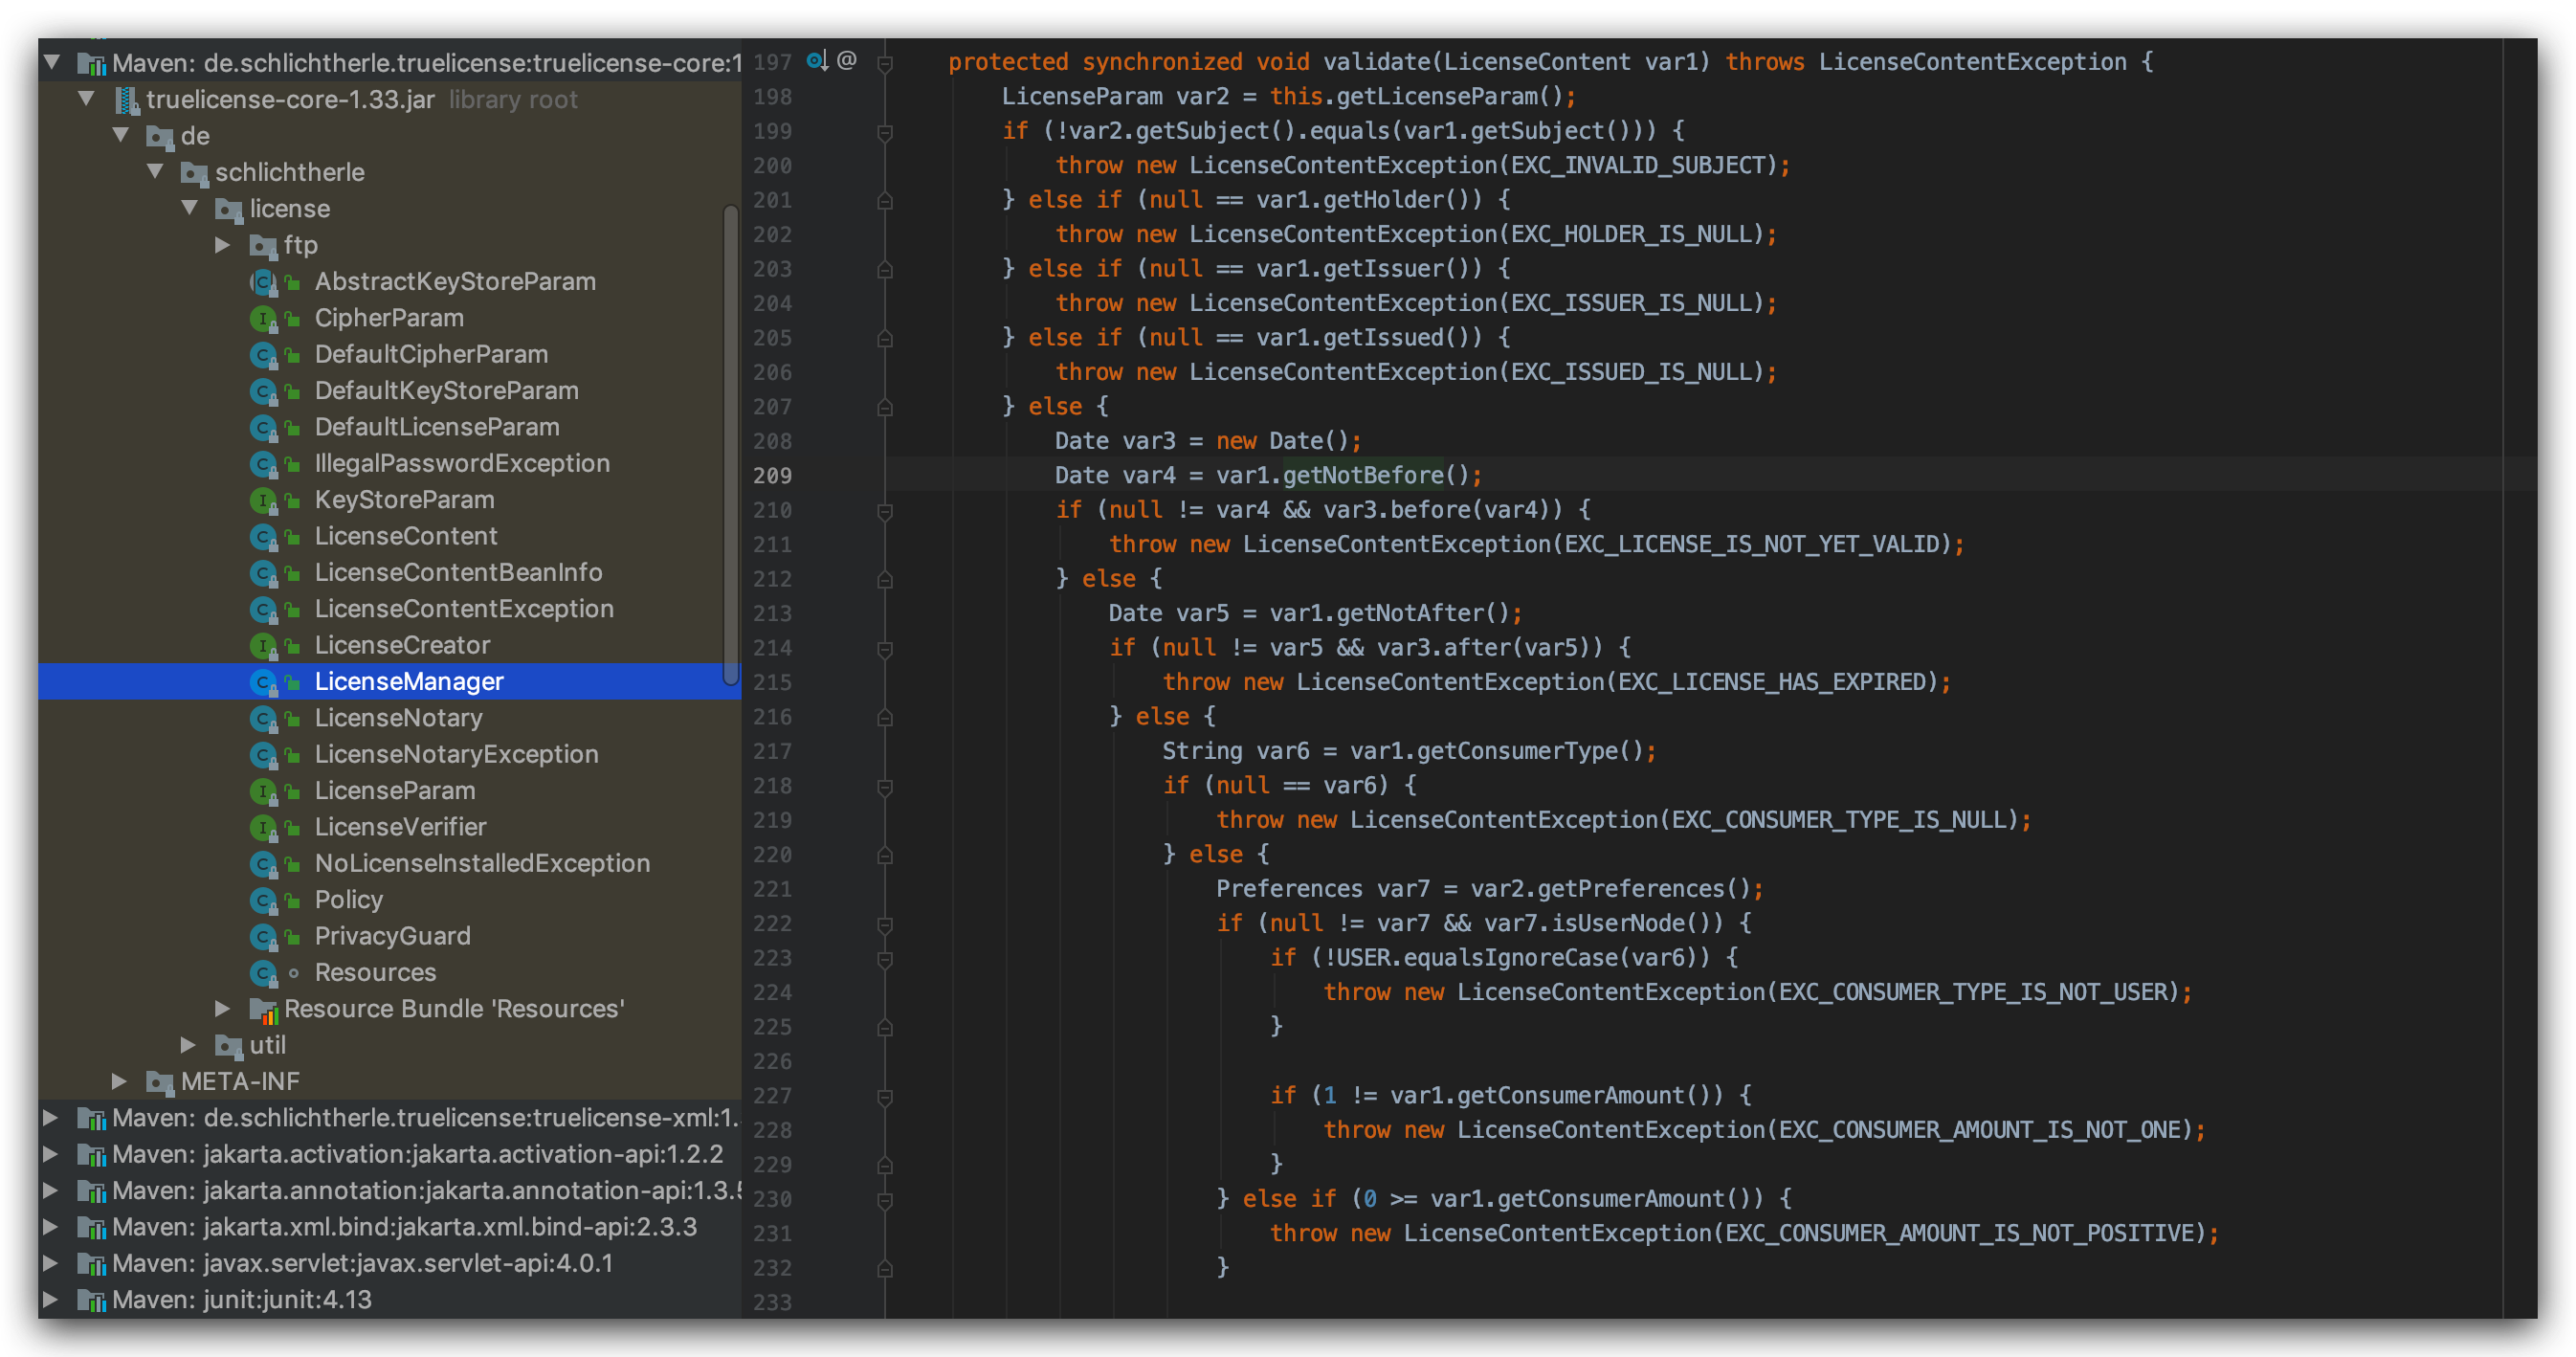Viewport: 2576px width, 1357px height.
Task: Click the overridden-method gutter icon on line 197
Action: coord(817,61)
